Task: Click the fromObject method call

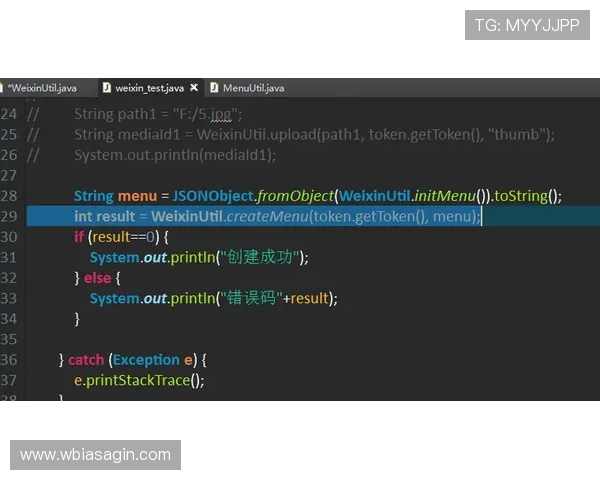Action: click(x=294, y=196)
